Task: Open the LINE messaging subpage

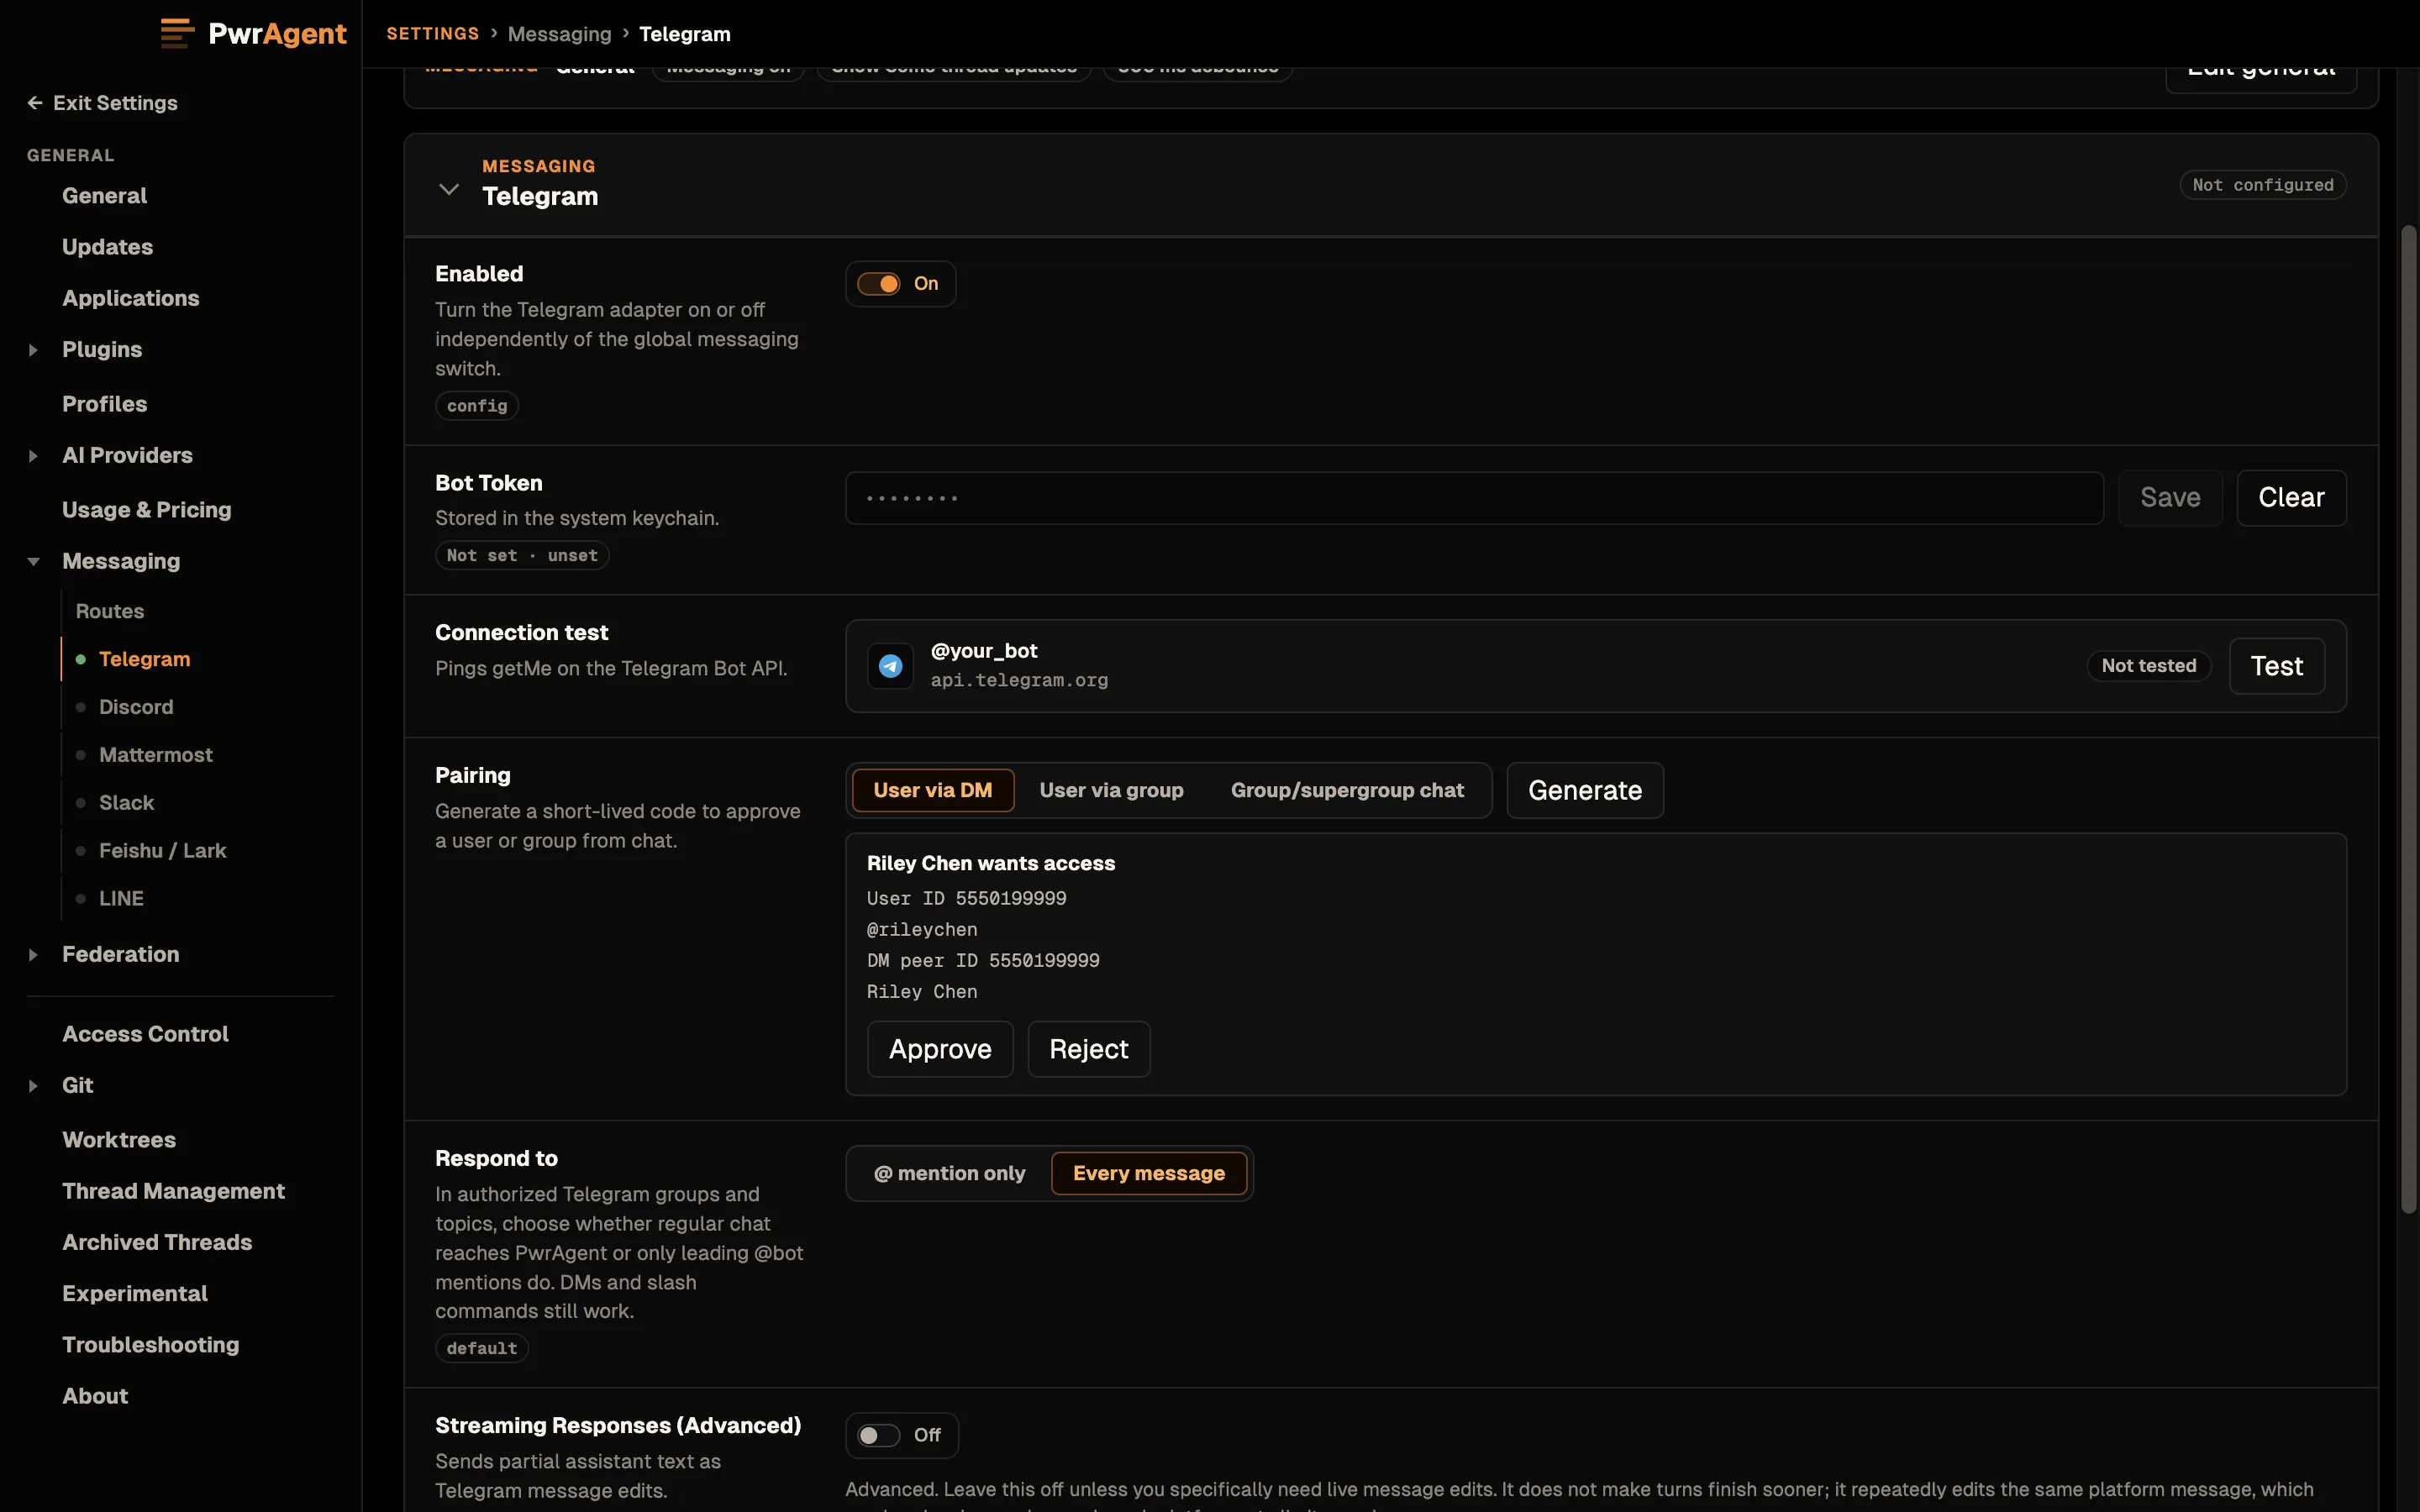Action: click(121, 899)
